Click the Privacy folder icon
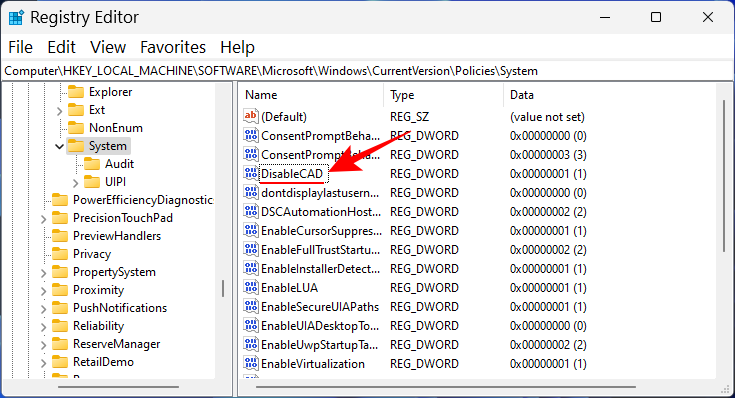This screenshot has height=398, width=735. [60, 254]
